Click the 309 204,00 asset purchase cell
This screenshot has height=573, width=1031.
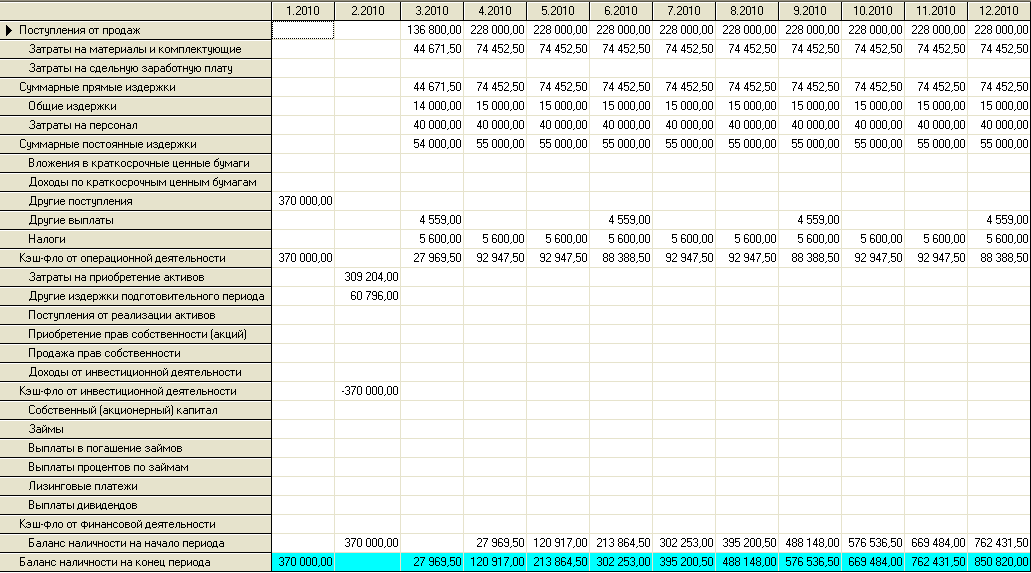[x=368, y=278]
